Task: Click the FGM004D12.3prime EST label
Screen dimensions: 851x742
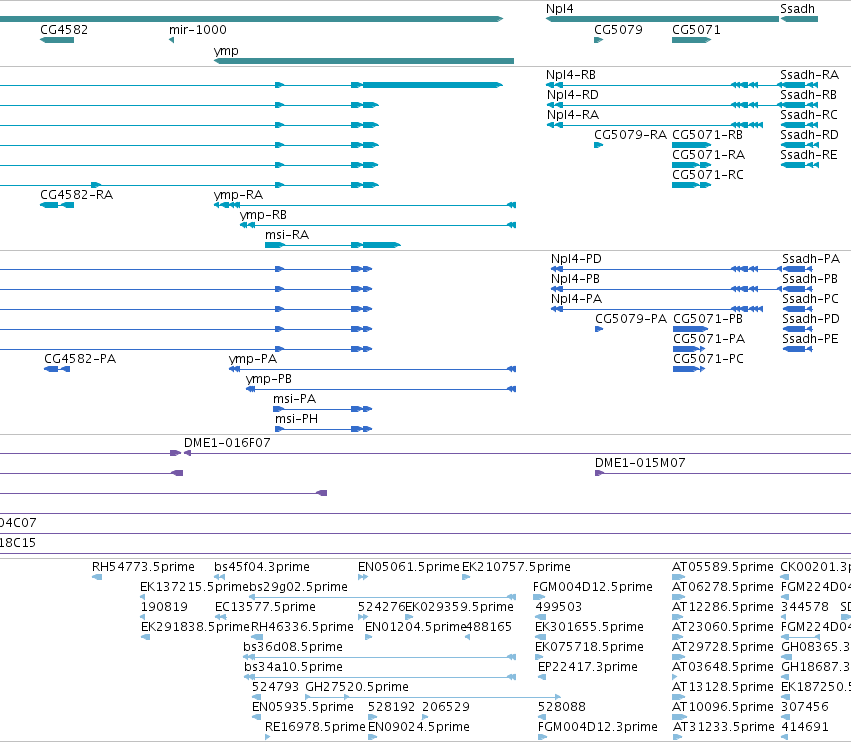Action: coord(598,727)
